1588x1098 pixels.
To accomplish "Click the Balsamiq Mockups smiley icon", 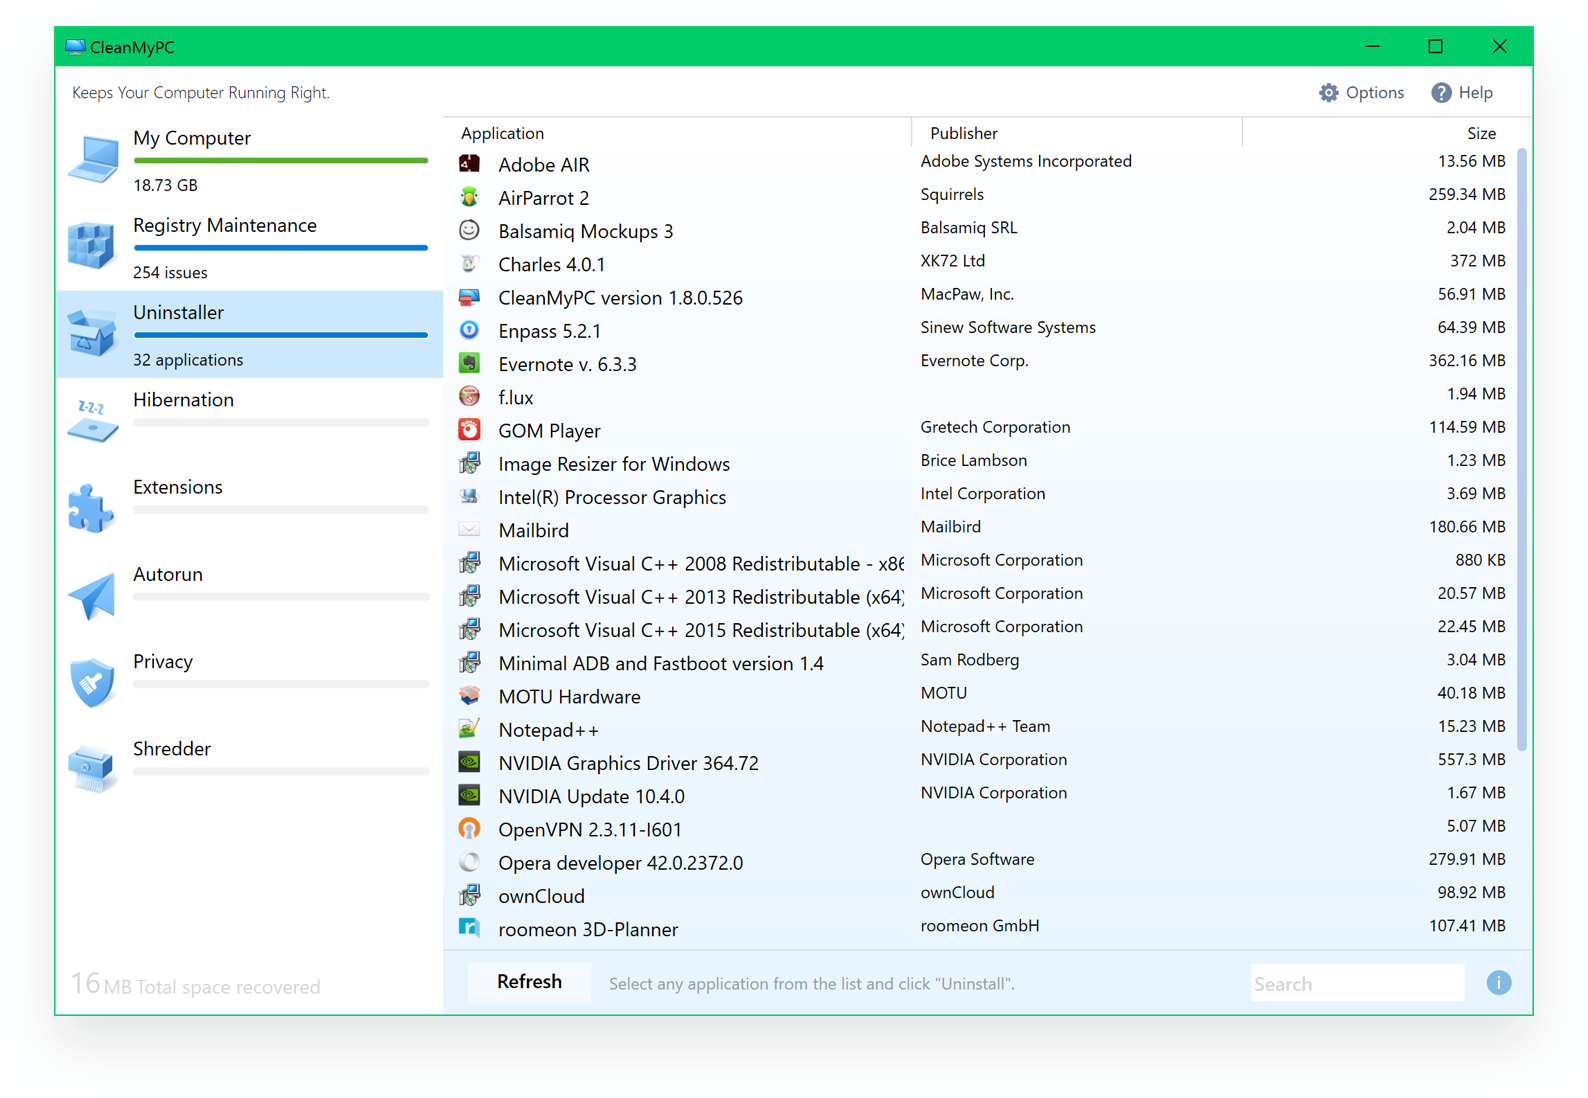I will [x=469, y=230].
